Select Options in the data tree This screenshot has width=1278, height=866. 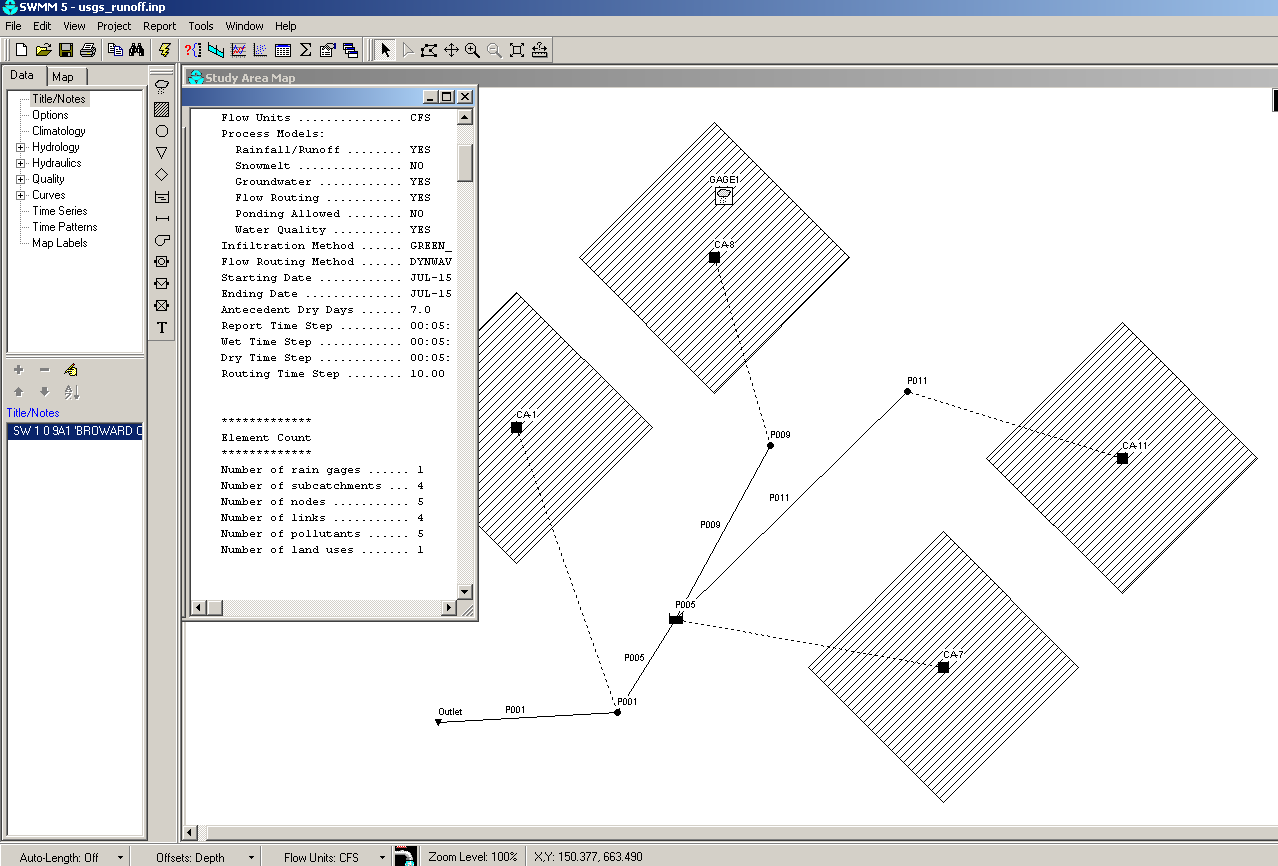(50, 115)
